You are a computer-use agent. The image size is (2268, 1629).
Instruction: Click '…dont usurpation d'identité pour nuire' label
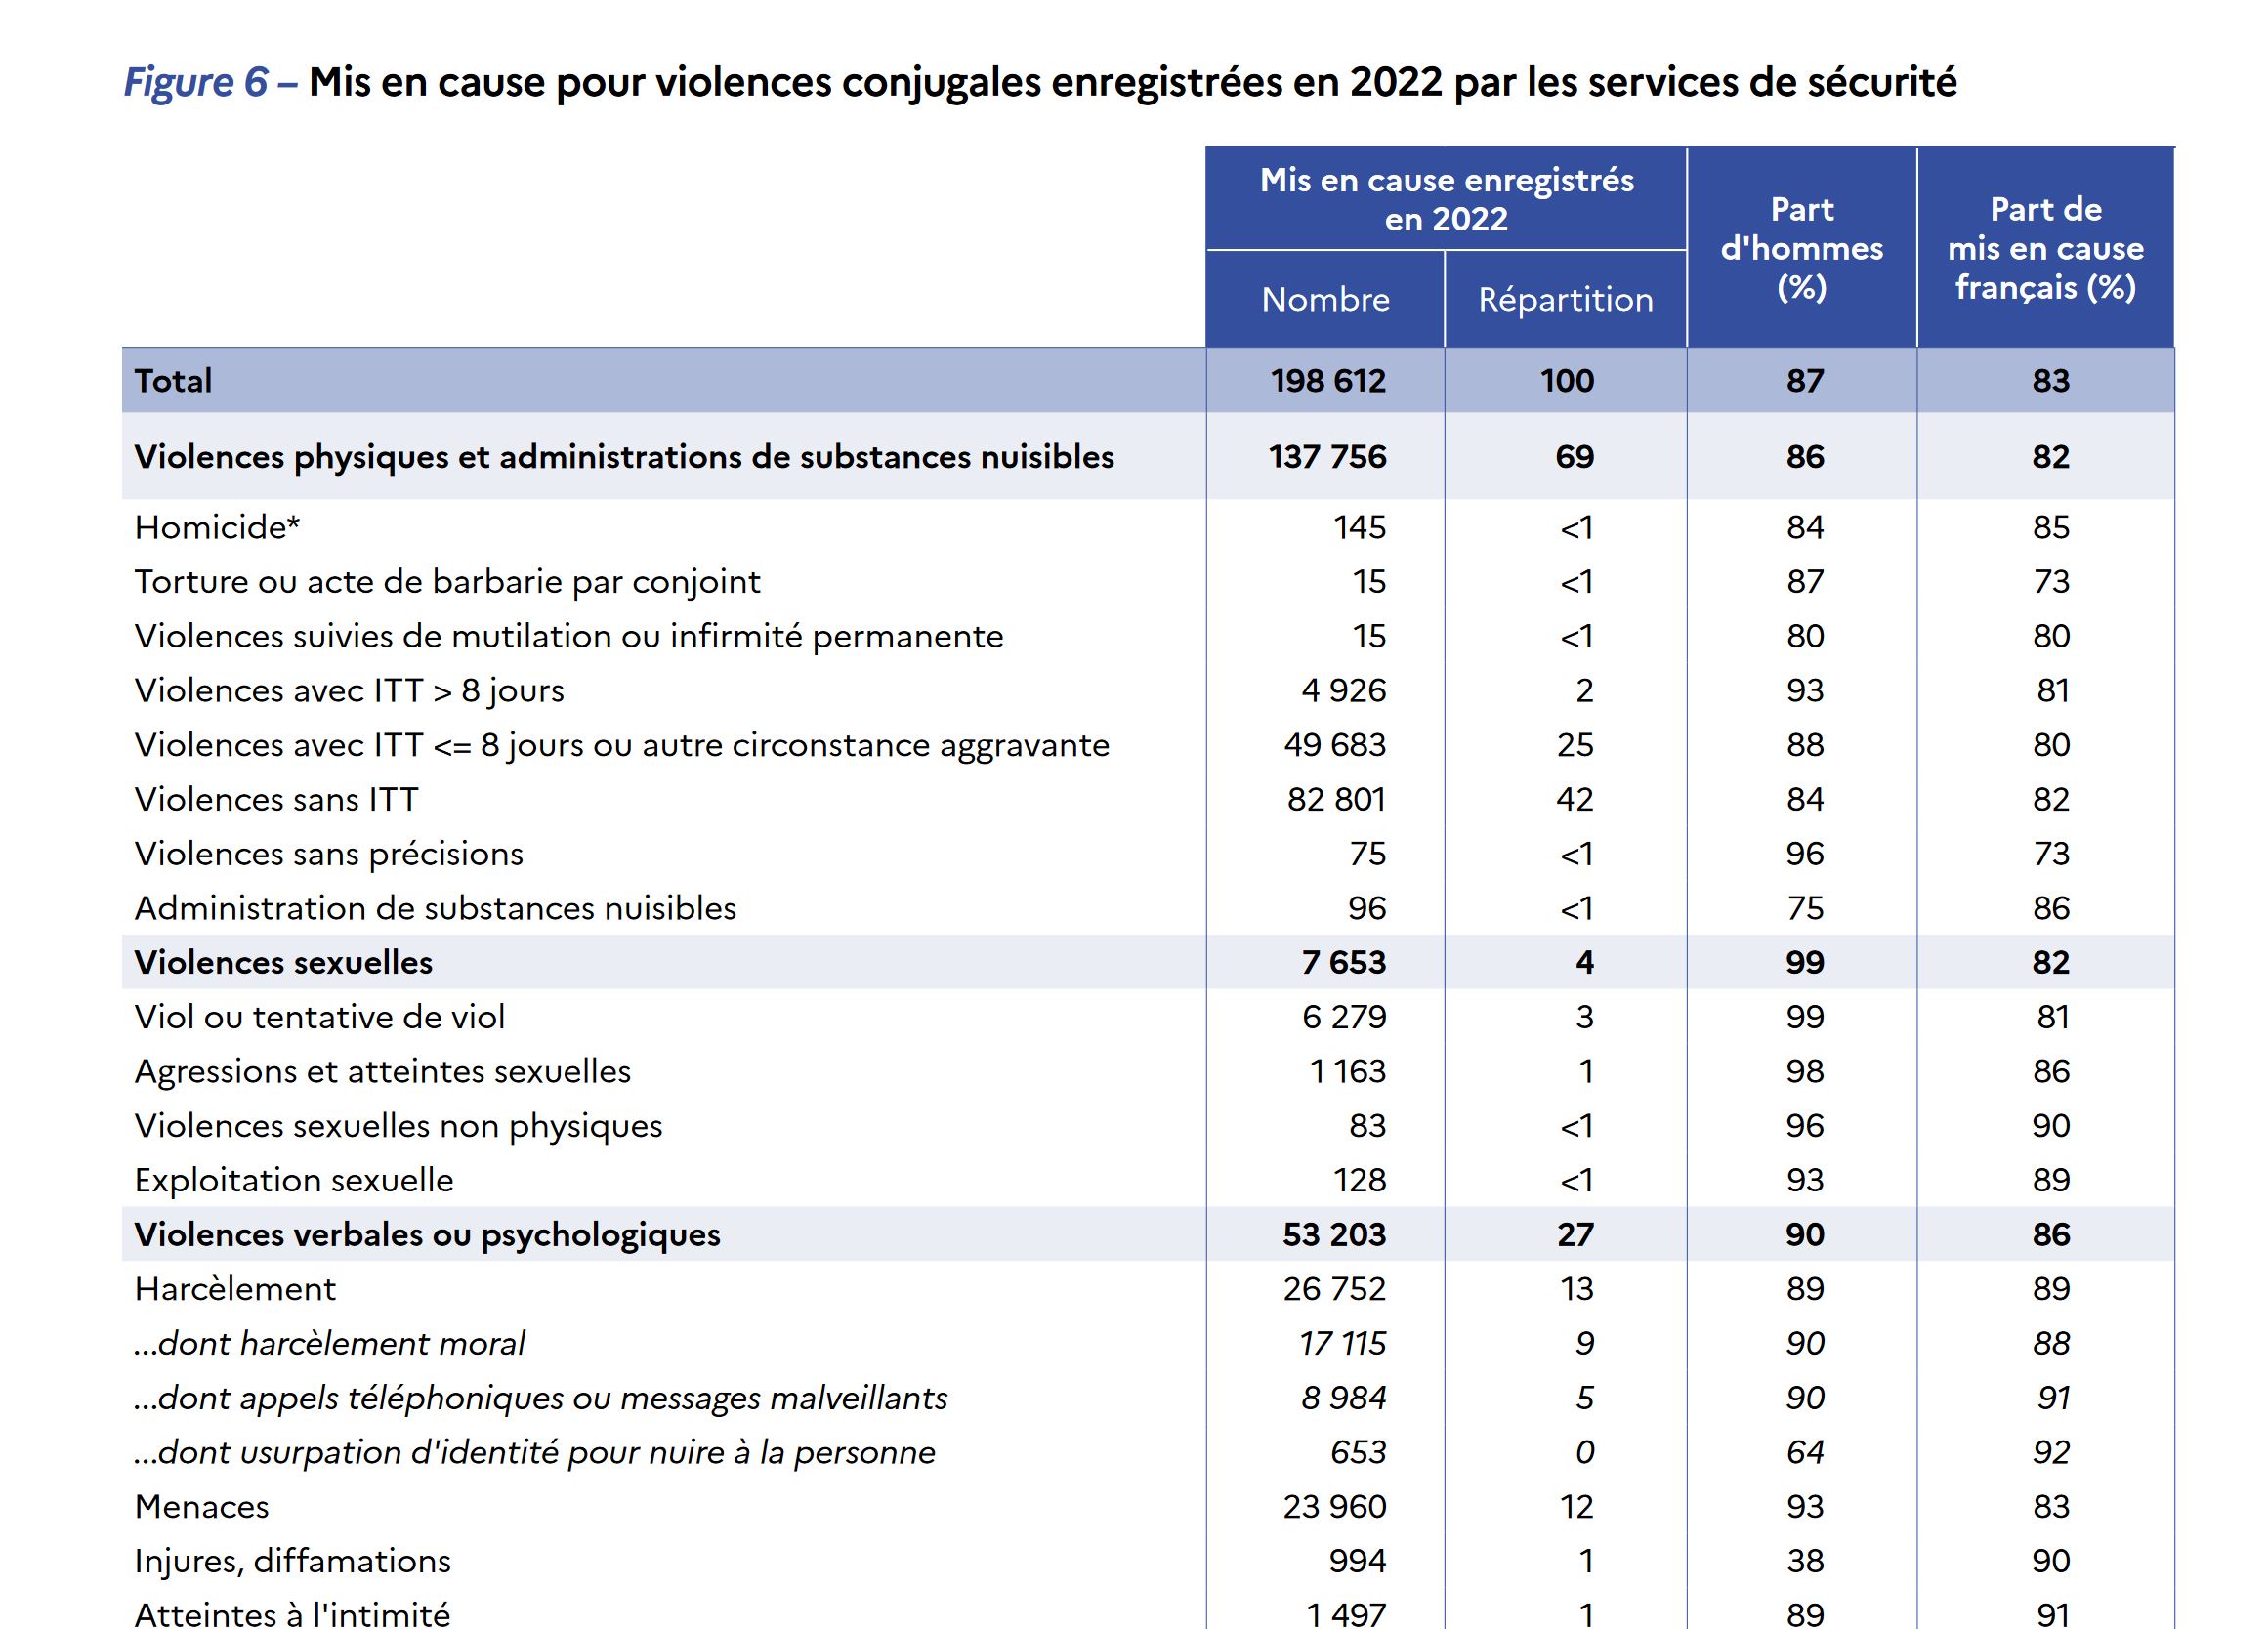pos(535,1453)
